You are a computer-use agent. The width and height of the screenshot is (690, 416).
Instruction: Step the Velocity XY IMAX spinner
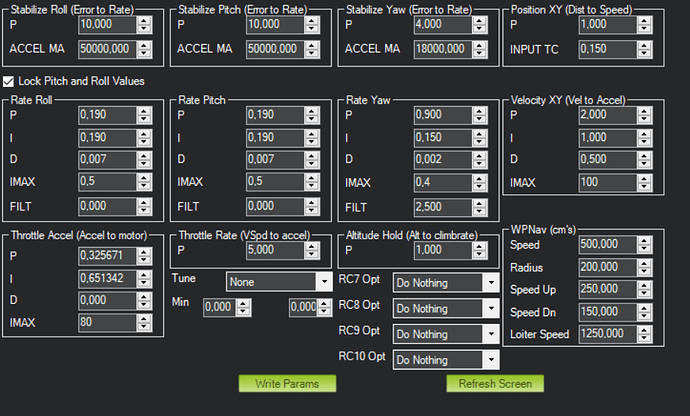click(x=644, y=182)
